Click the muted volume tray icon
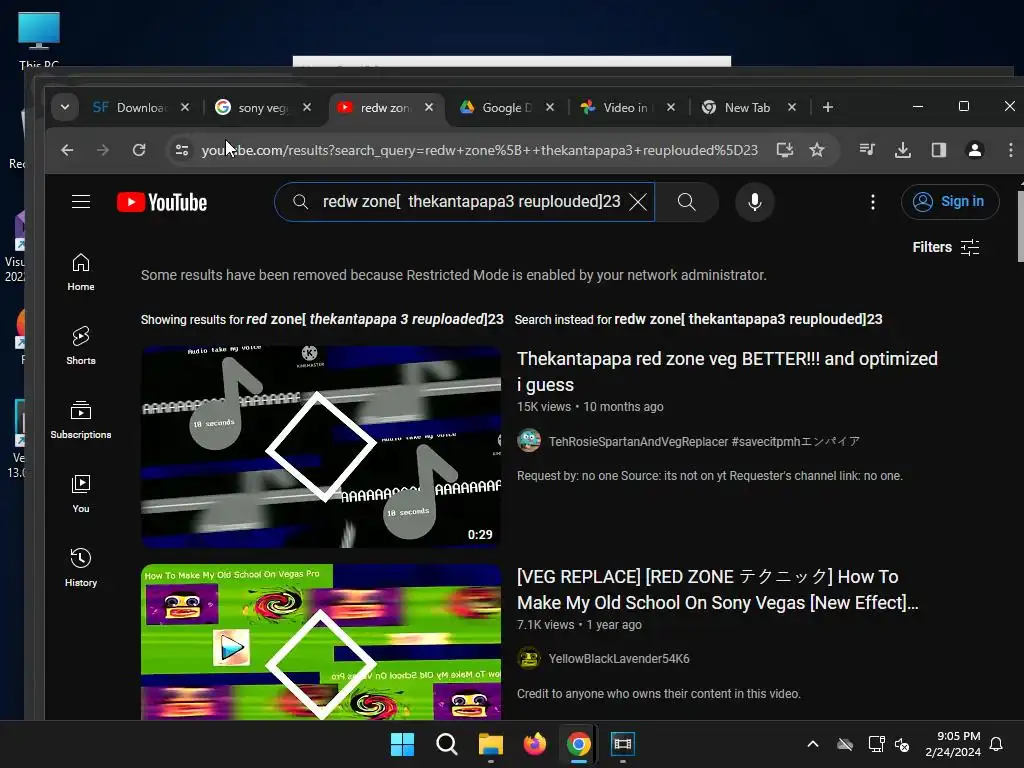Image resolution: width=1024 pixels, height=768 pixels. [902, 744]
